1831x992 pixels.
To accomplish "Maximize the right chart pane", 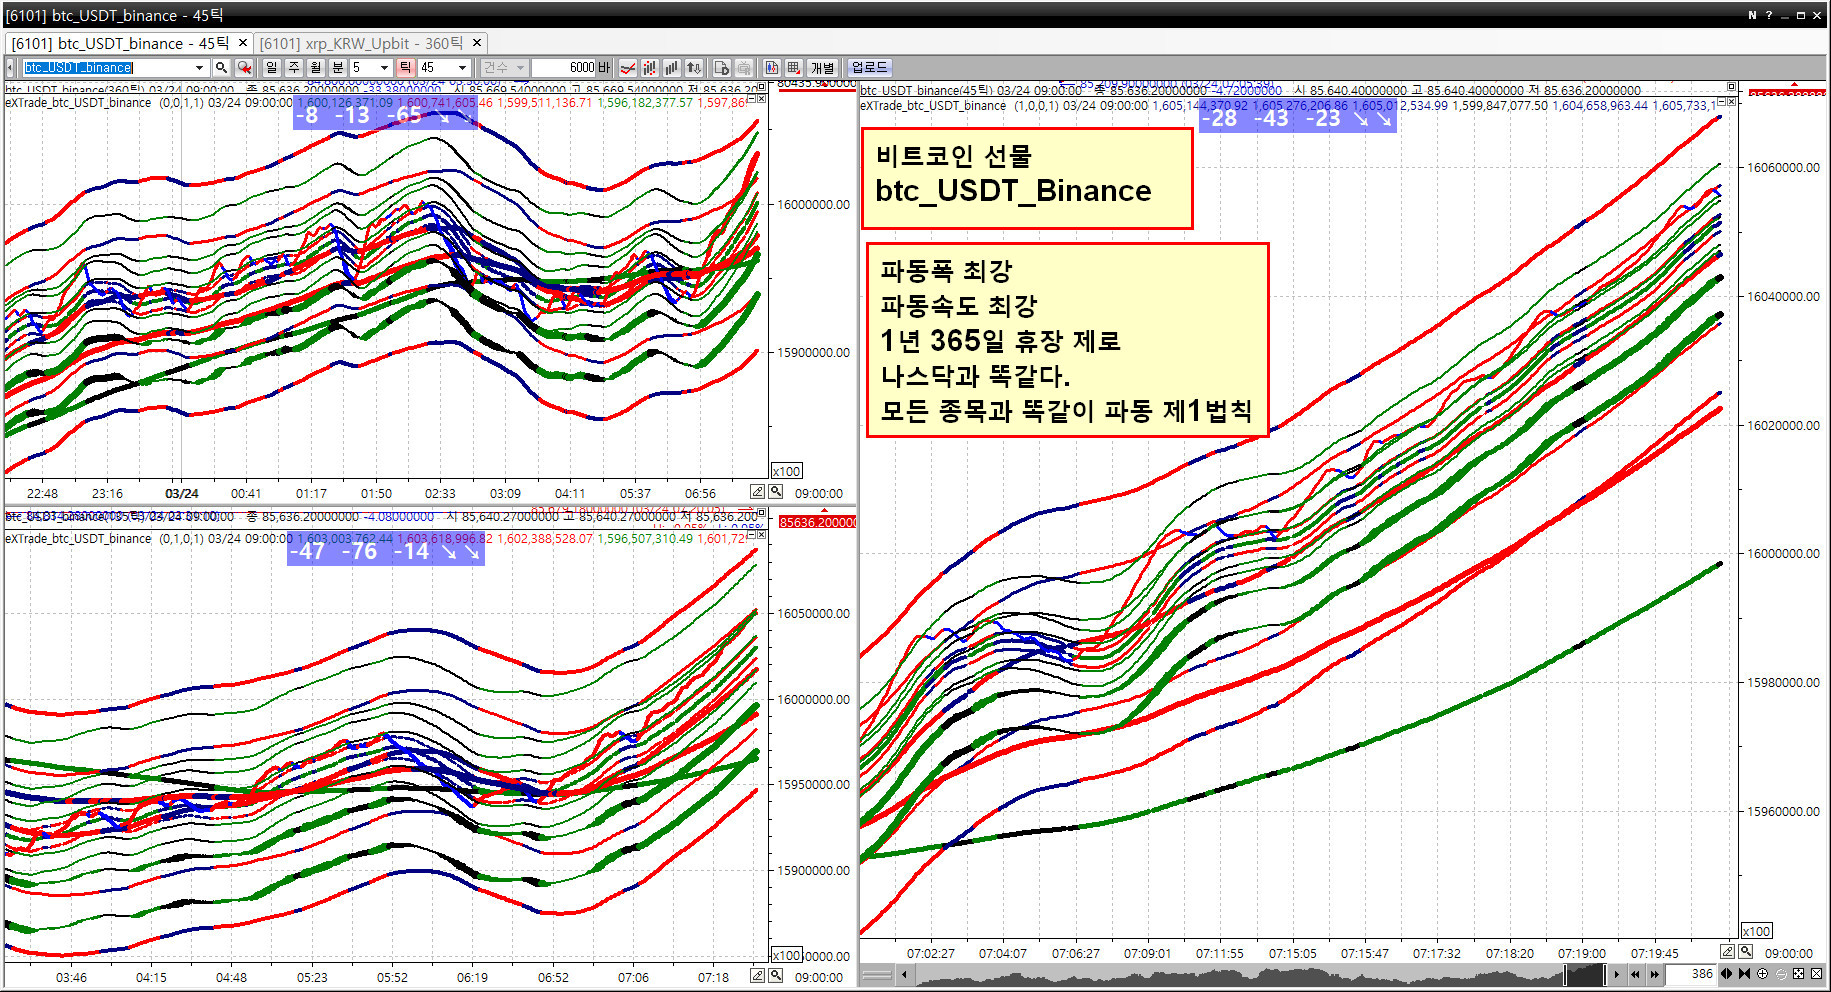I will pos(1731,88).
